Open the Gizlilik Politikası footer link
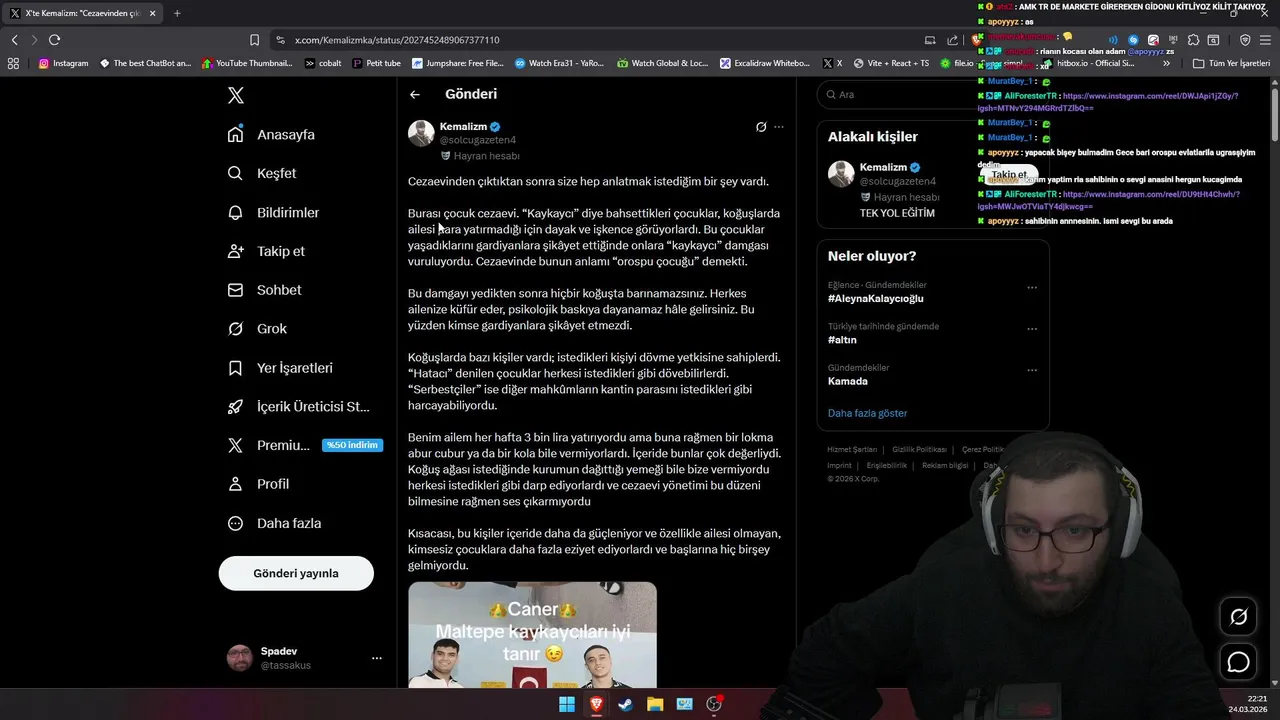Viewport: 1280px width, 720px height. click(919, 450)
